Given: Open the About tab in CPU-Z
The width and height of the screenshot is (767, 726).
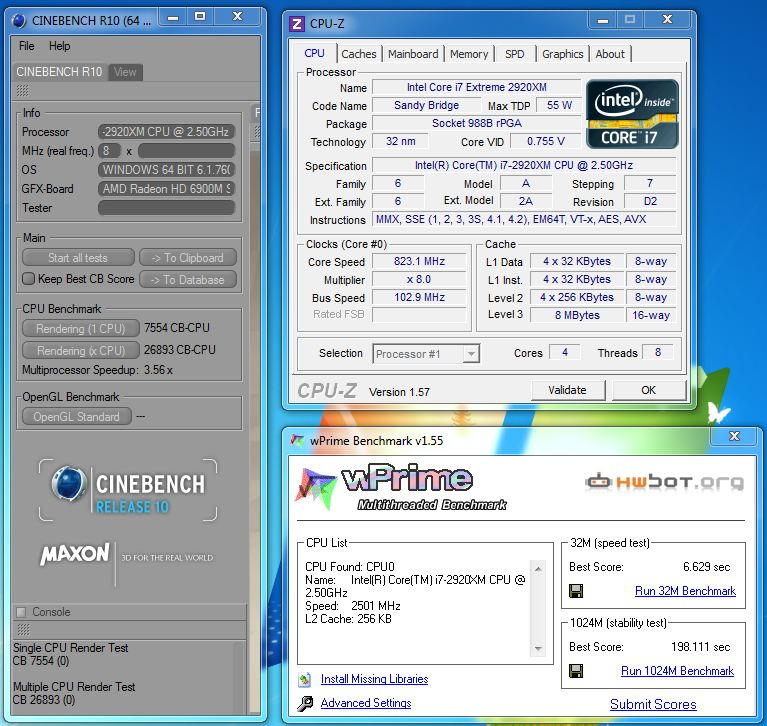Looking at the screenshot, I should click(x=610, y=54).
